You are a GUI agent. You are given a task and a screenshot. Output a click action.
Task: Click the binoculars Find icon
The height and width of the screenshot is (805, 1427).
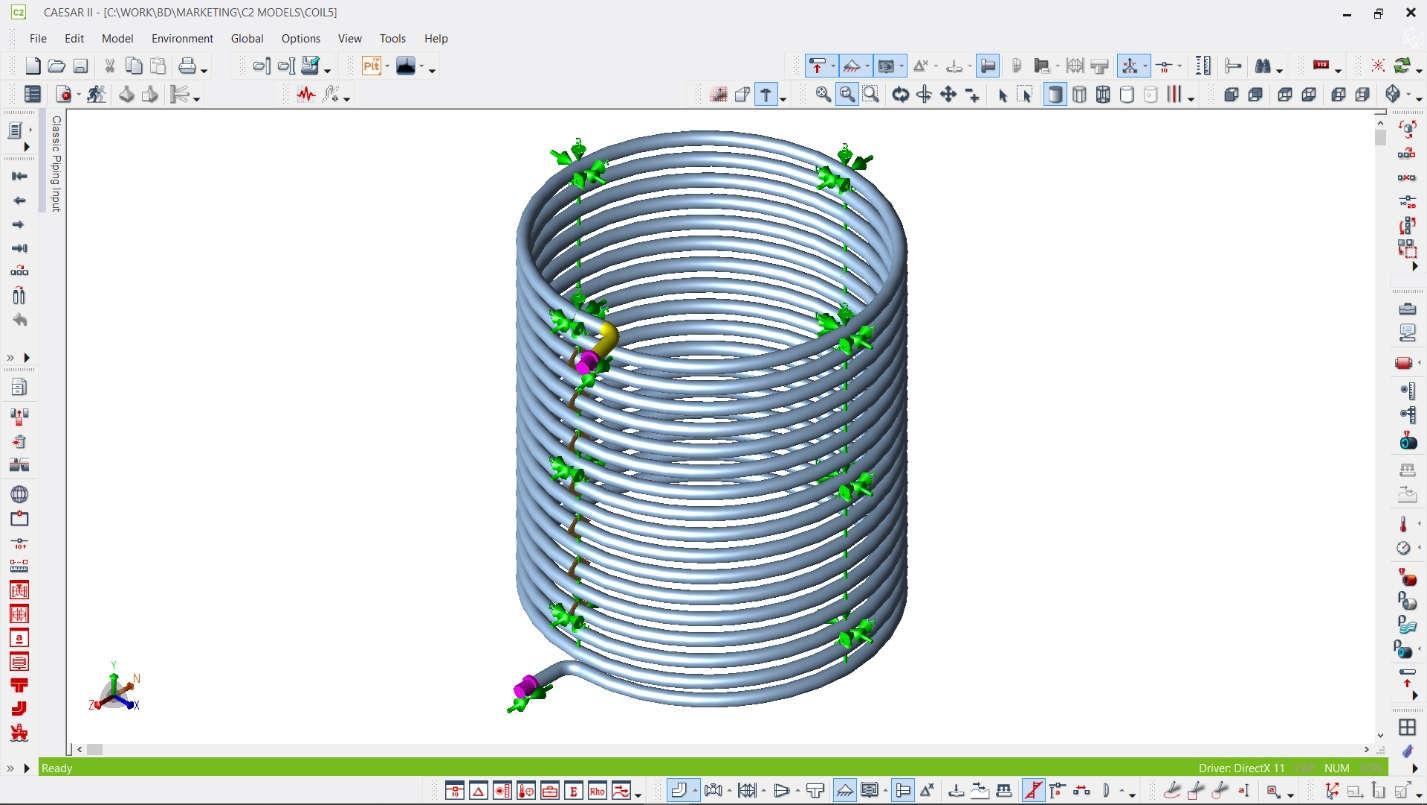click(1263, 66)
